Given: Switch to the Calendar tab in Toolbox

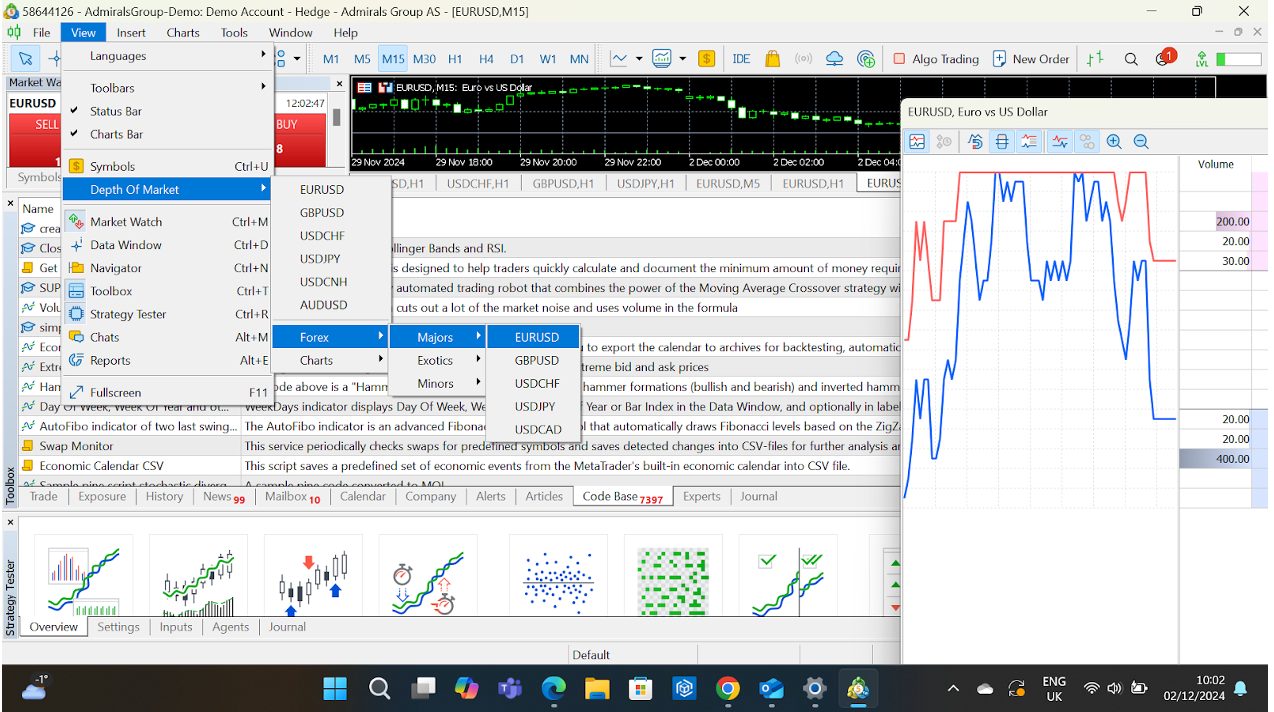Looking at the screenshot, I should pos(362,496).
